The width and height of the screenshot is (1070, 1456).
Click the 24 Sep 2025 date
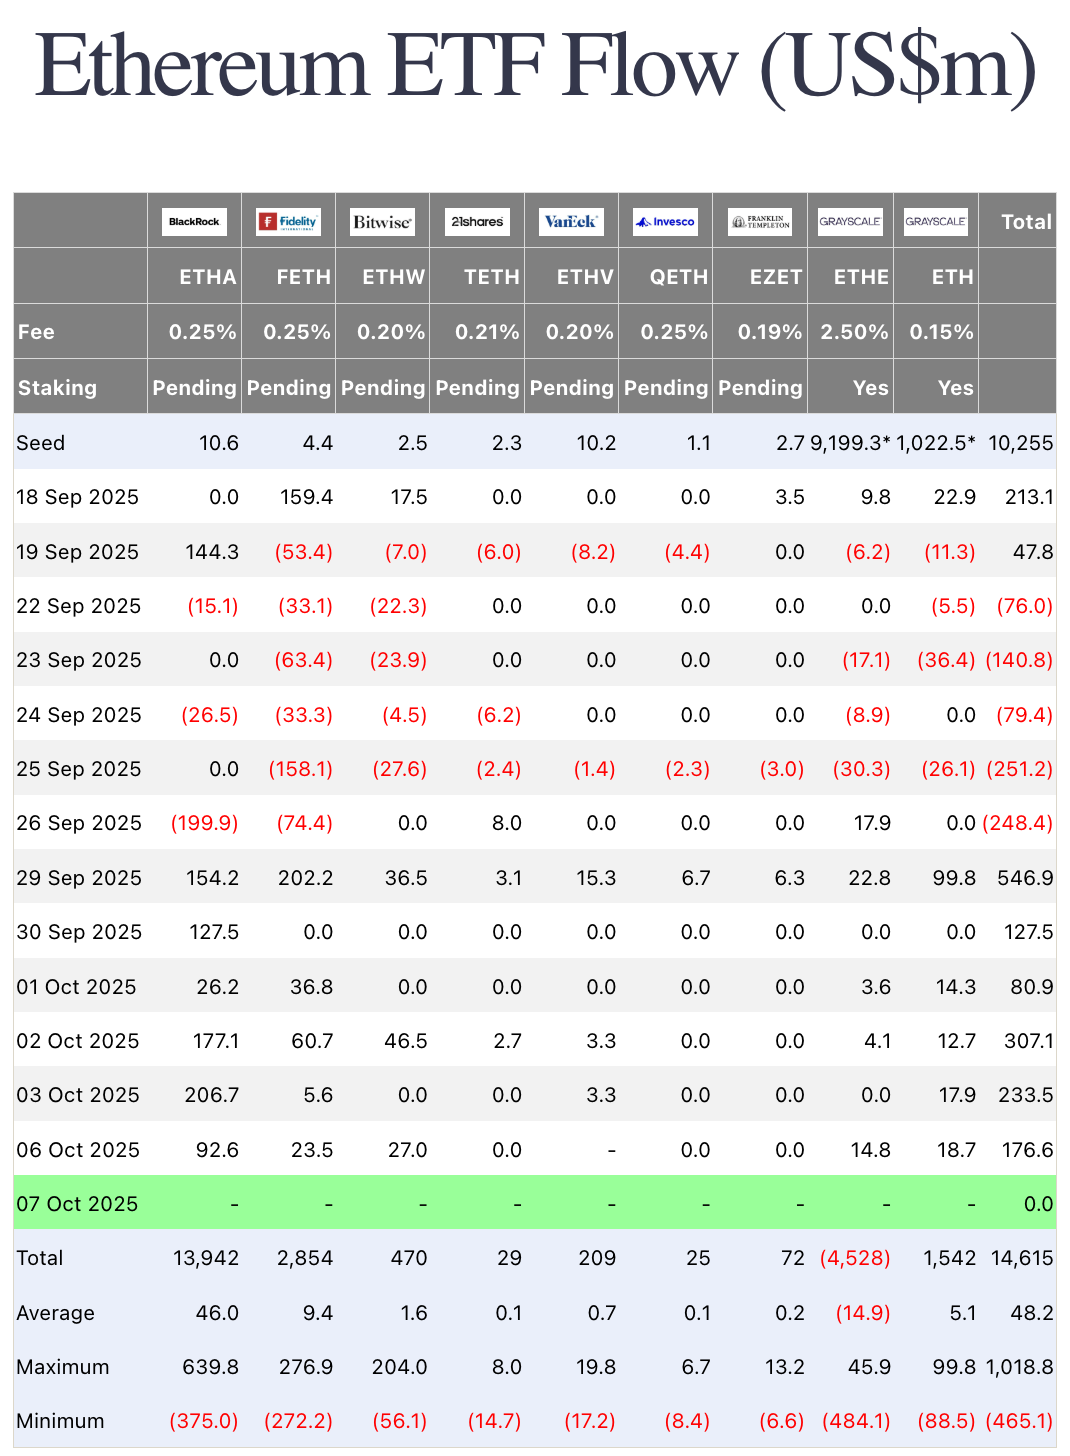(79, 715)
